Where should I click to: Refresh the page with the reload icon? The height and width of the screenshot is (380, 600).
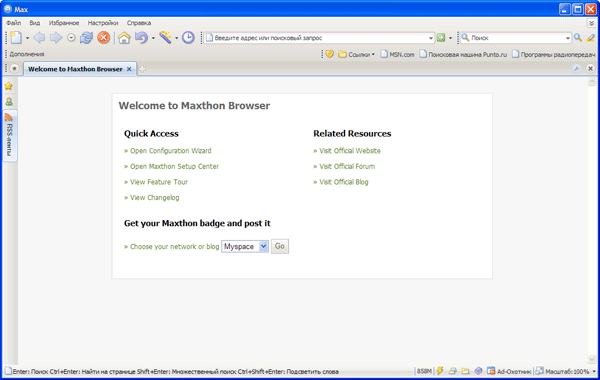(86, 38)
